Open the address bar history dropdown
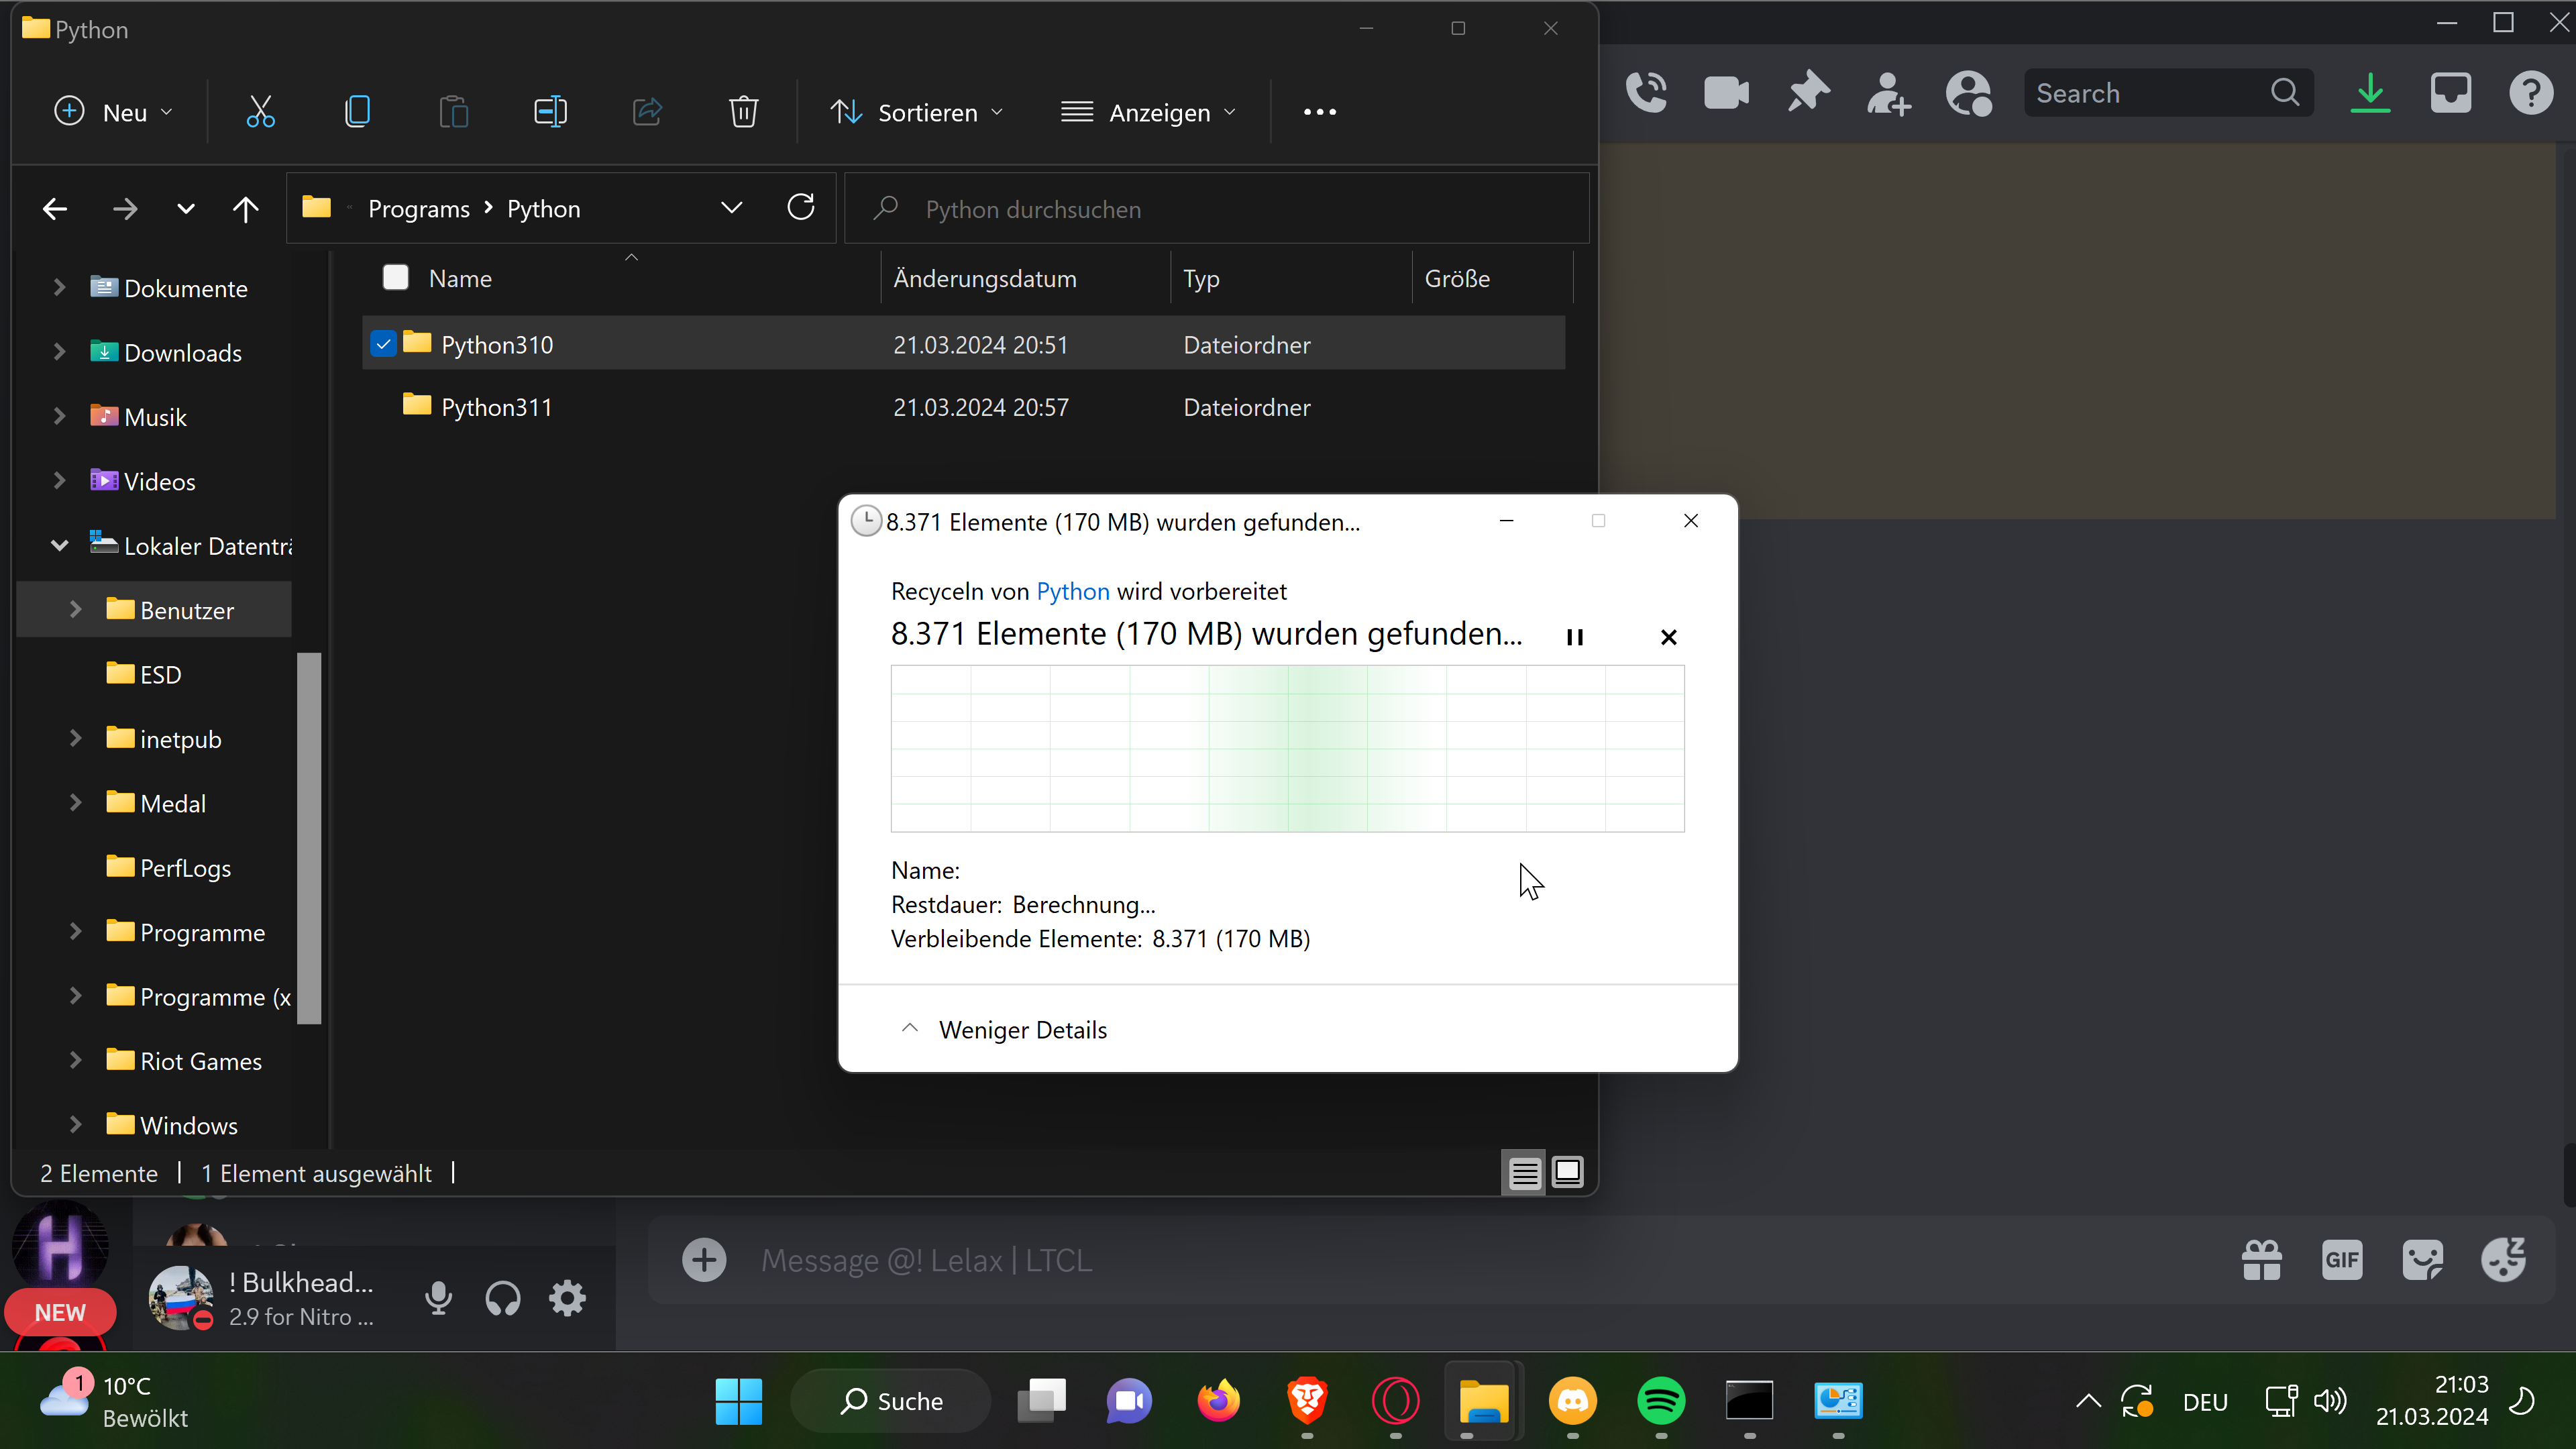This screenshot has width=2576, height=1449. 731,208
